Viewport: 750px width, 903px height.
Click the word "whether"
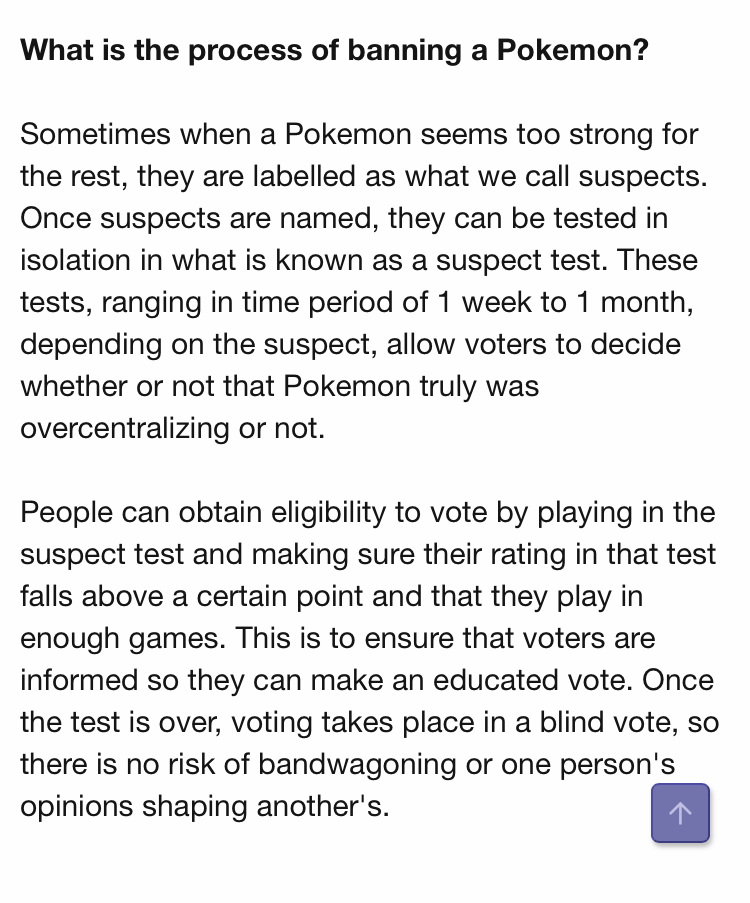(74, 386)
